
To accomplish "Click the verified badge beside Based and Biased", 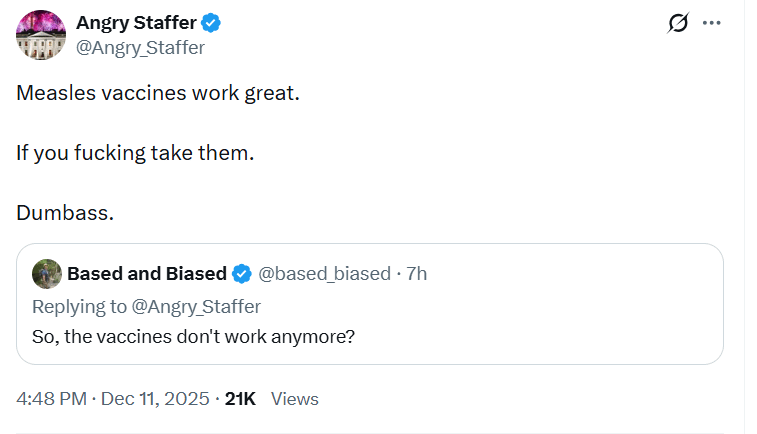I will click(x=243, y=273).
